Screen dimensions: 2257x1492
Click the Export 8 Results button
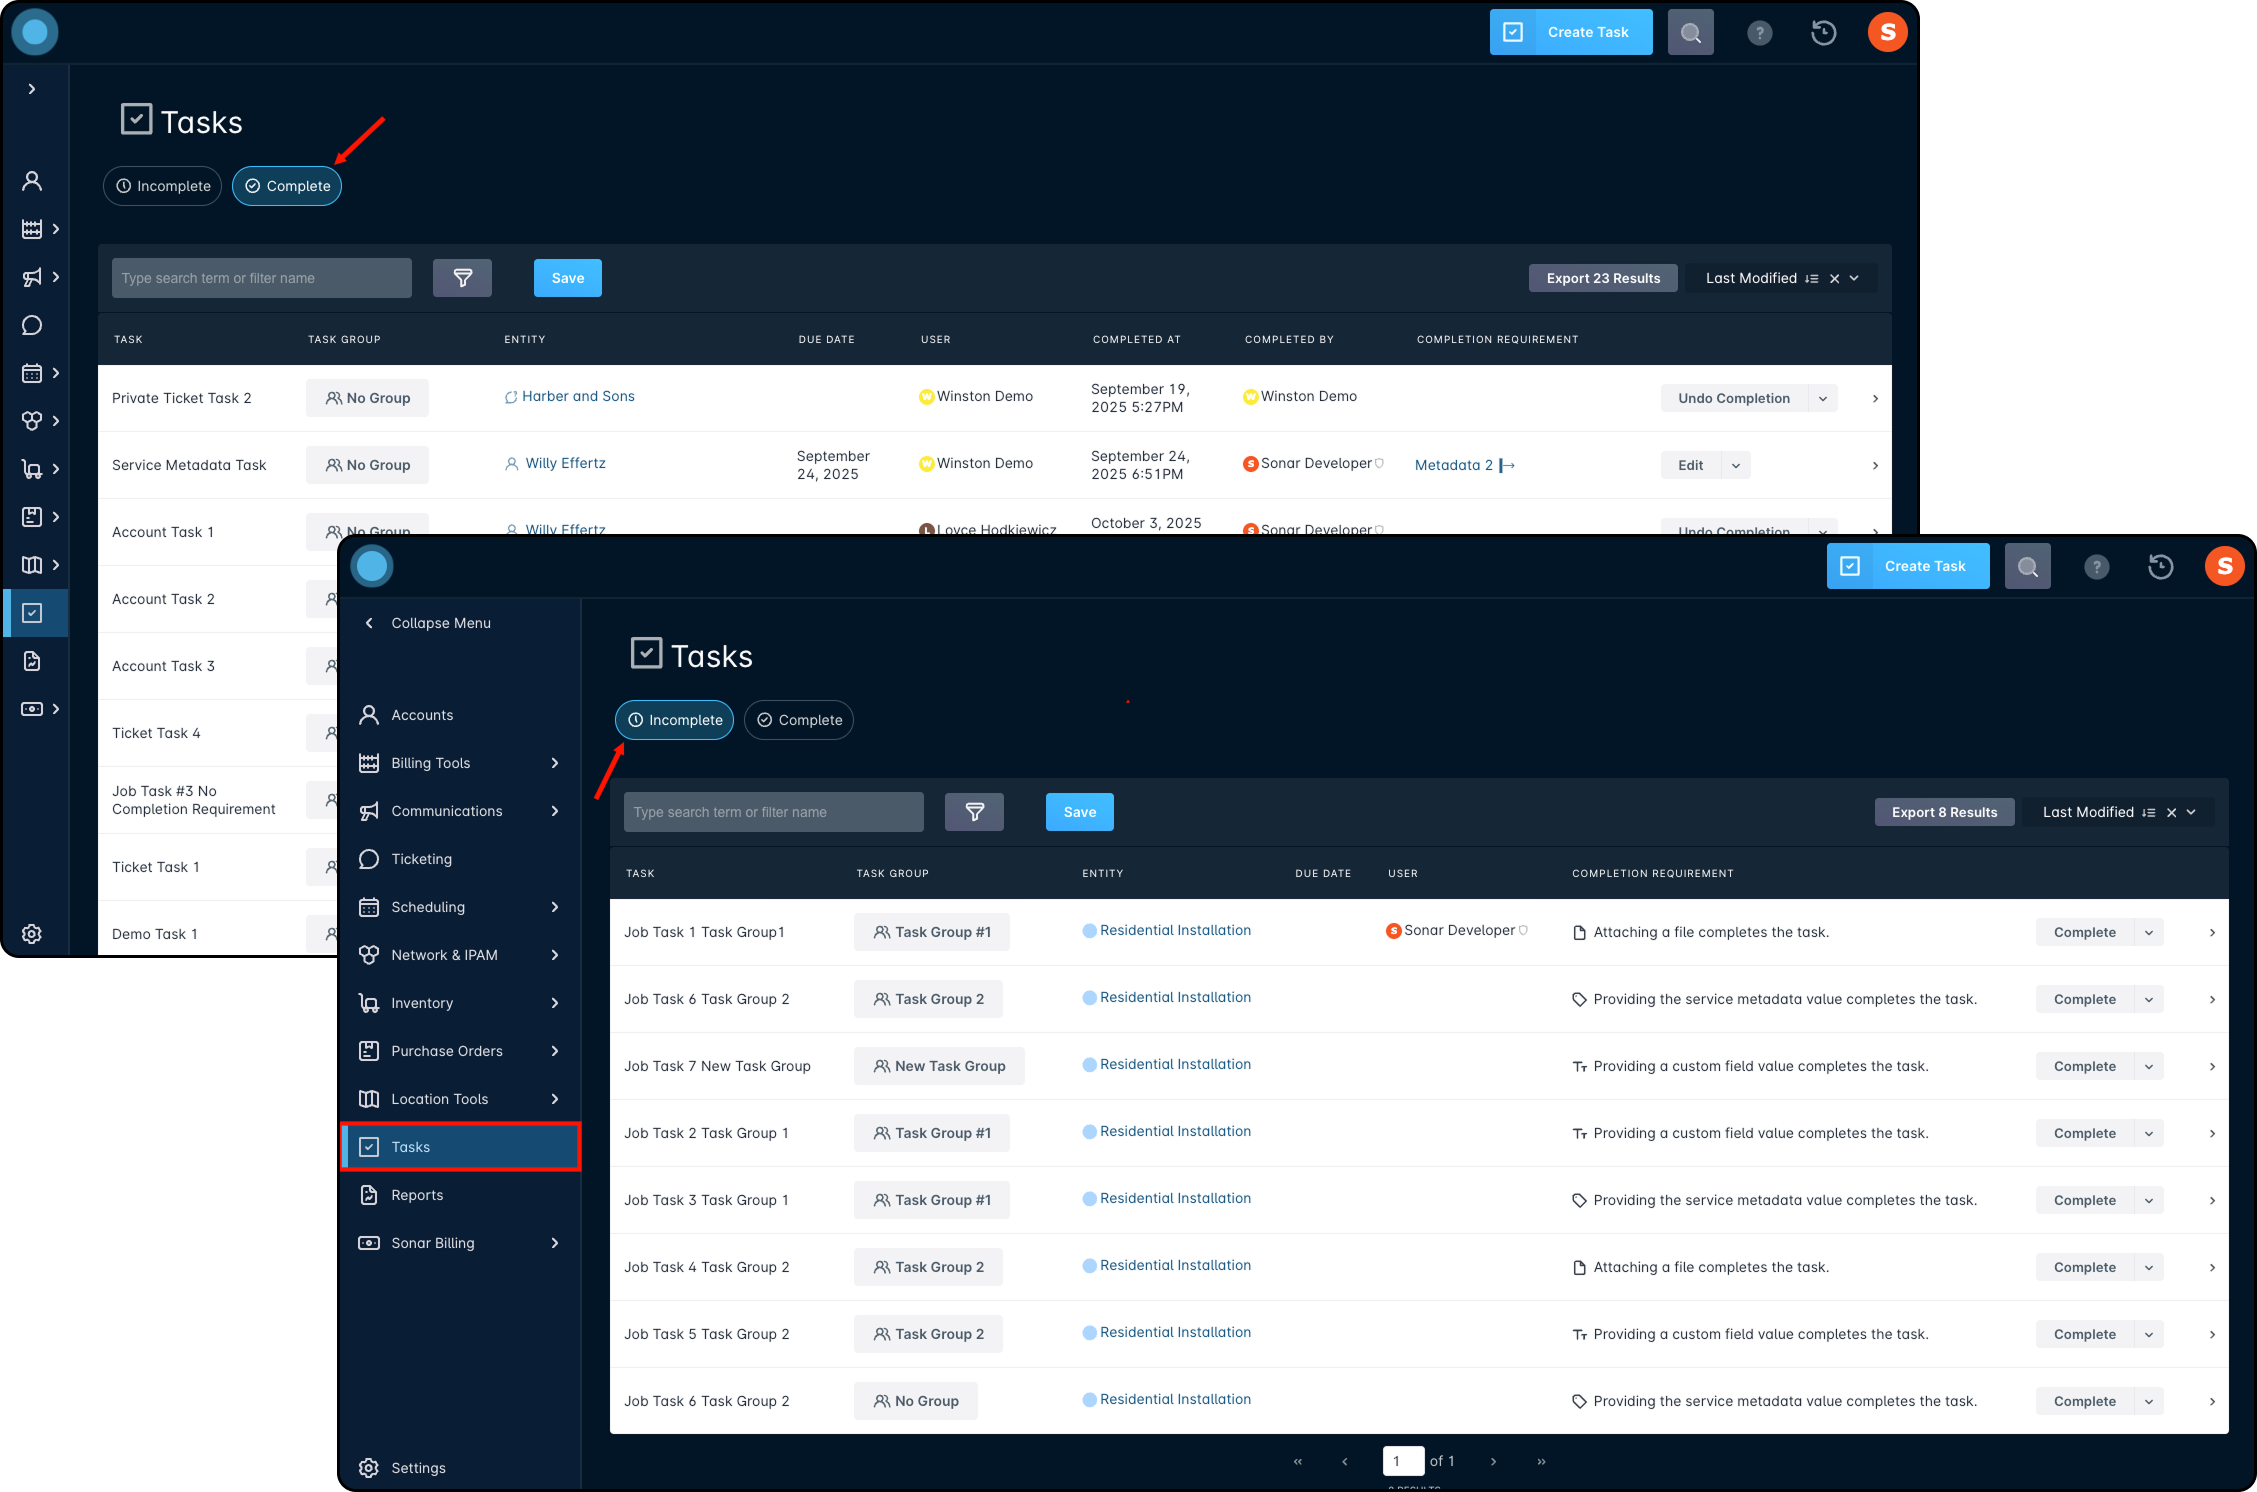pyautogui.click(x=1943, y=812)
